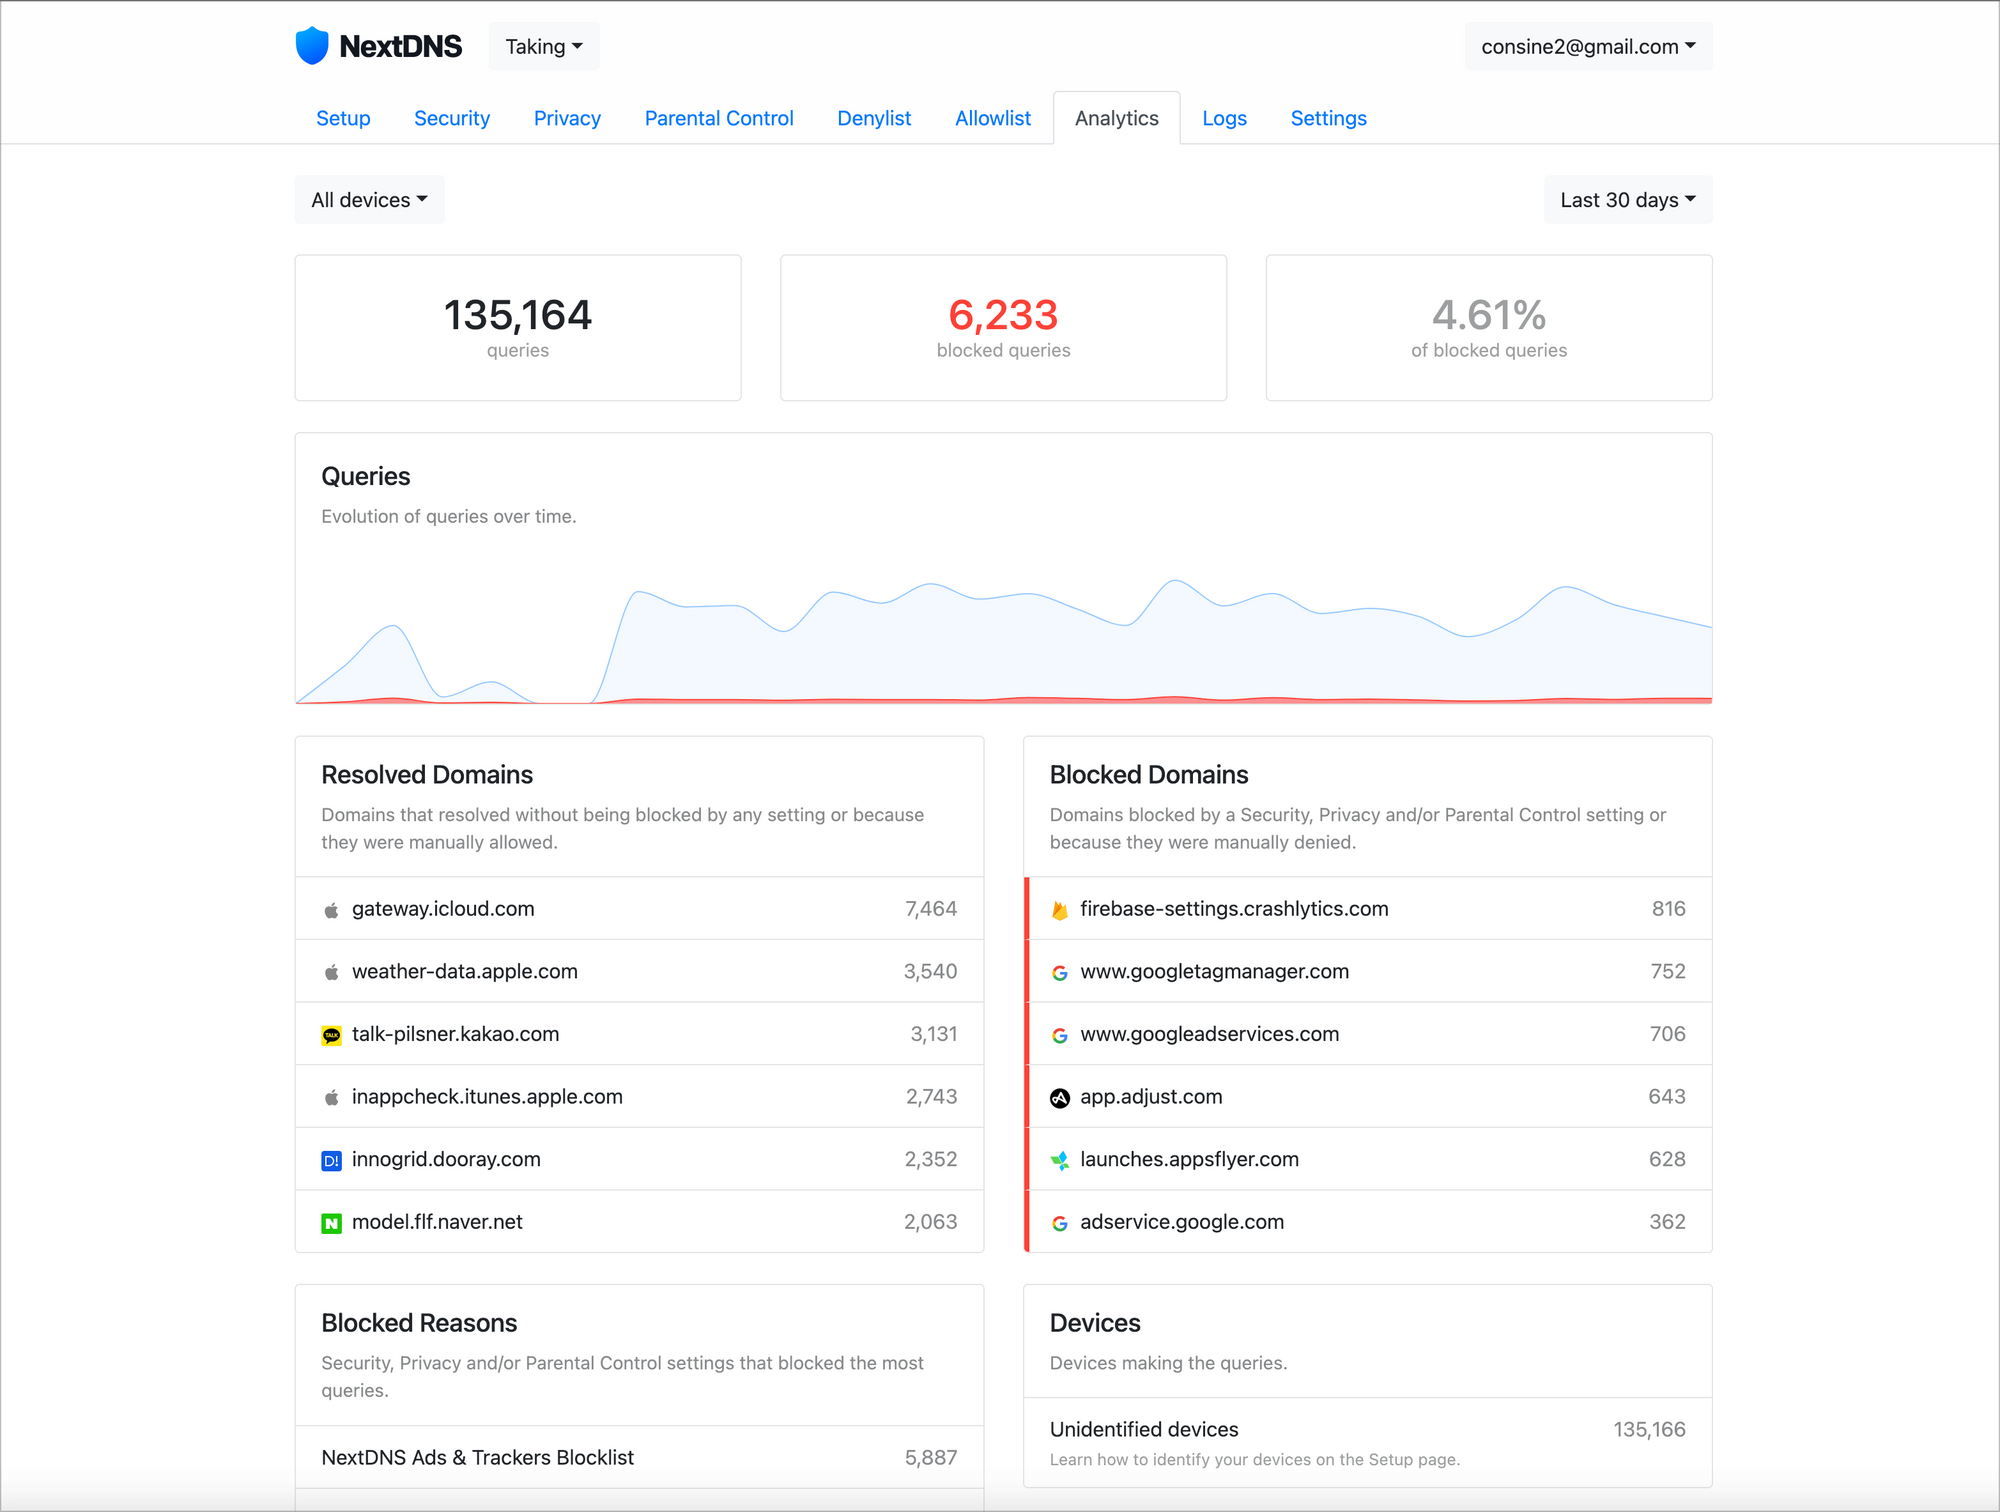Click the NextDNS shield logo
This screenshot has height=1512, width=2000.
[312, 46]
